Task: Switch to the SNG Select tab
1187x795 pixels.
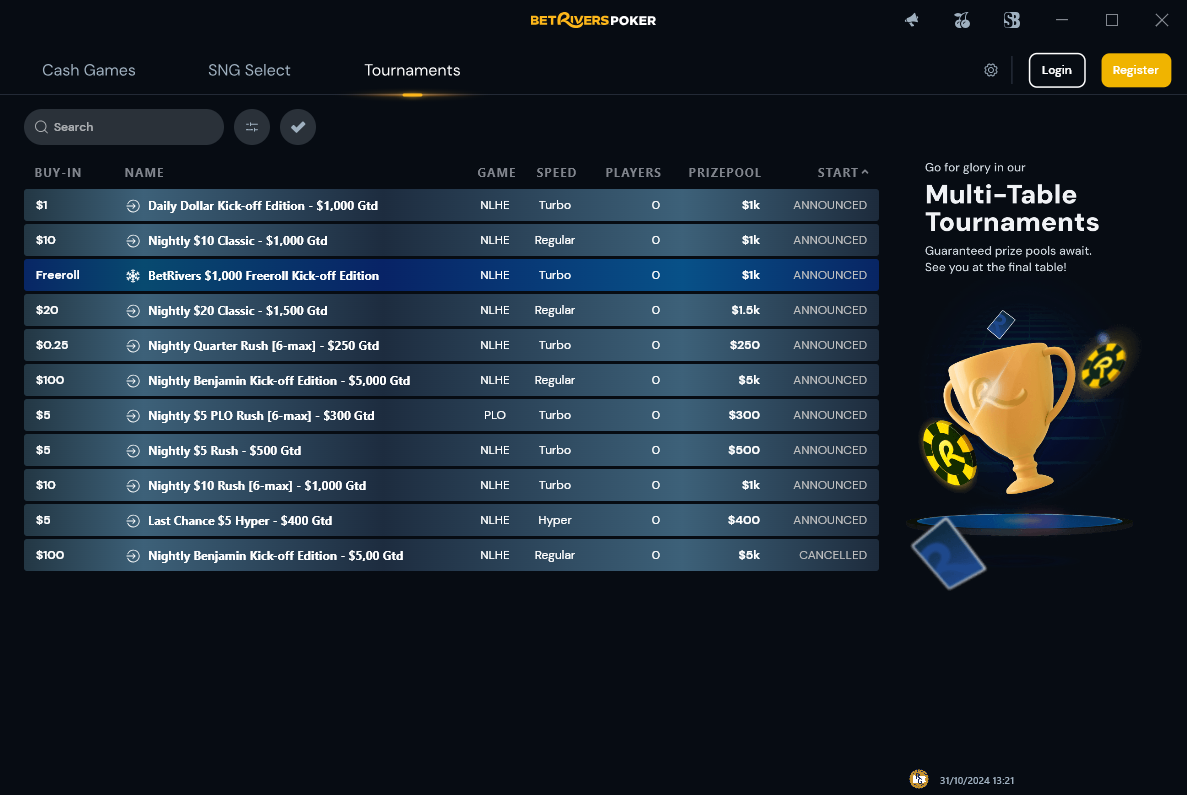Action: 249,70
